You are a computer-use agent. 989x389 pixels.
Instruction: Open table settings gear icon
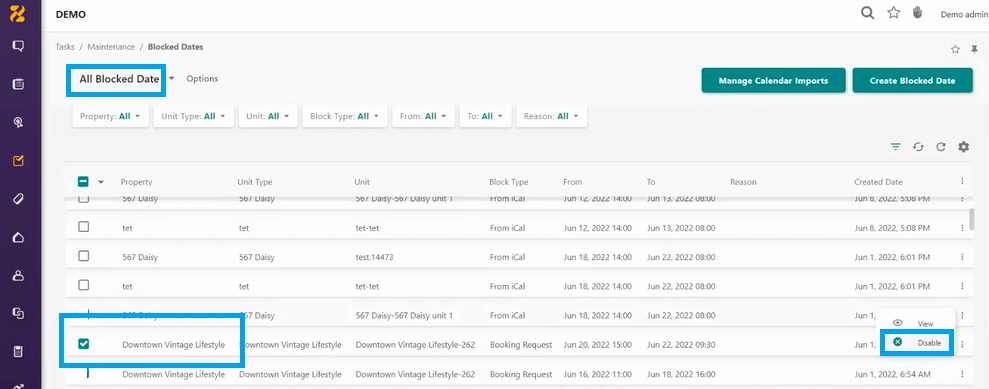coord(963,147)
